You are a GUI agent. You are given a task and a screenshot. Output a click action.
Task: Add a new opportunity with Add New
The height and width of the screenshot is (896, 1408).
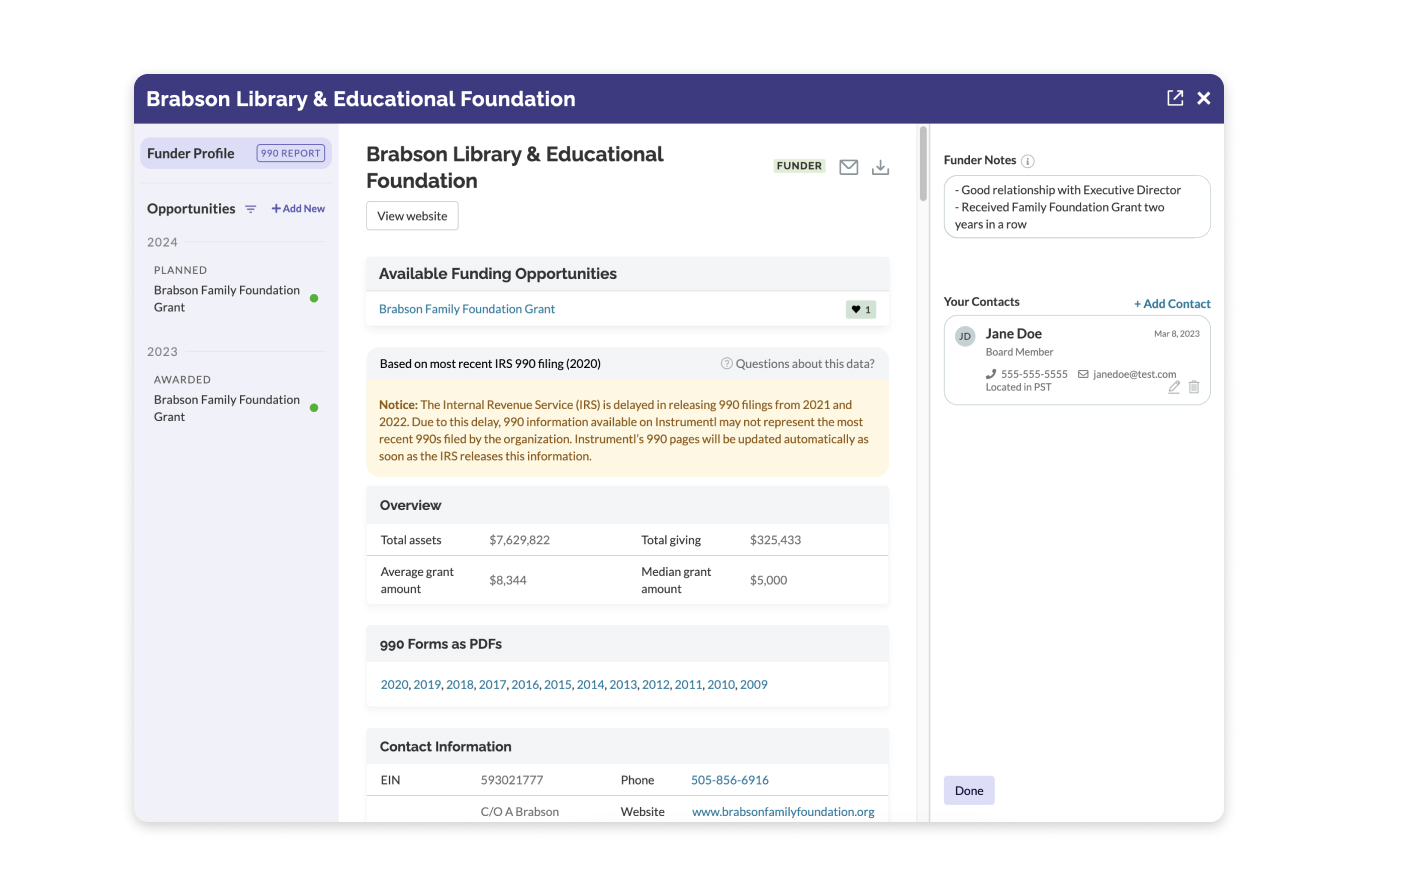tap(298, 209)
